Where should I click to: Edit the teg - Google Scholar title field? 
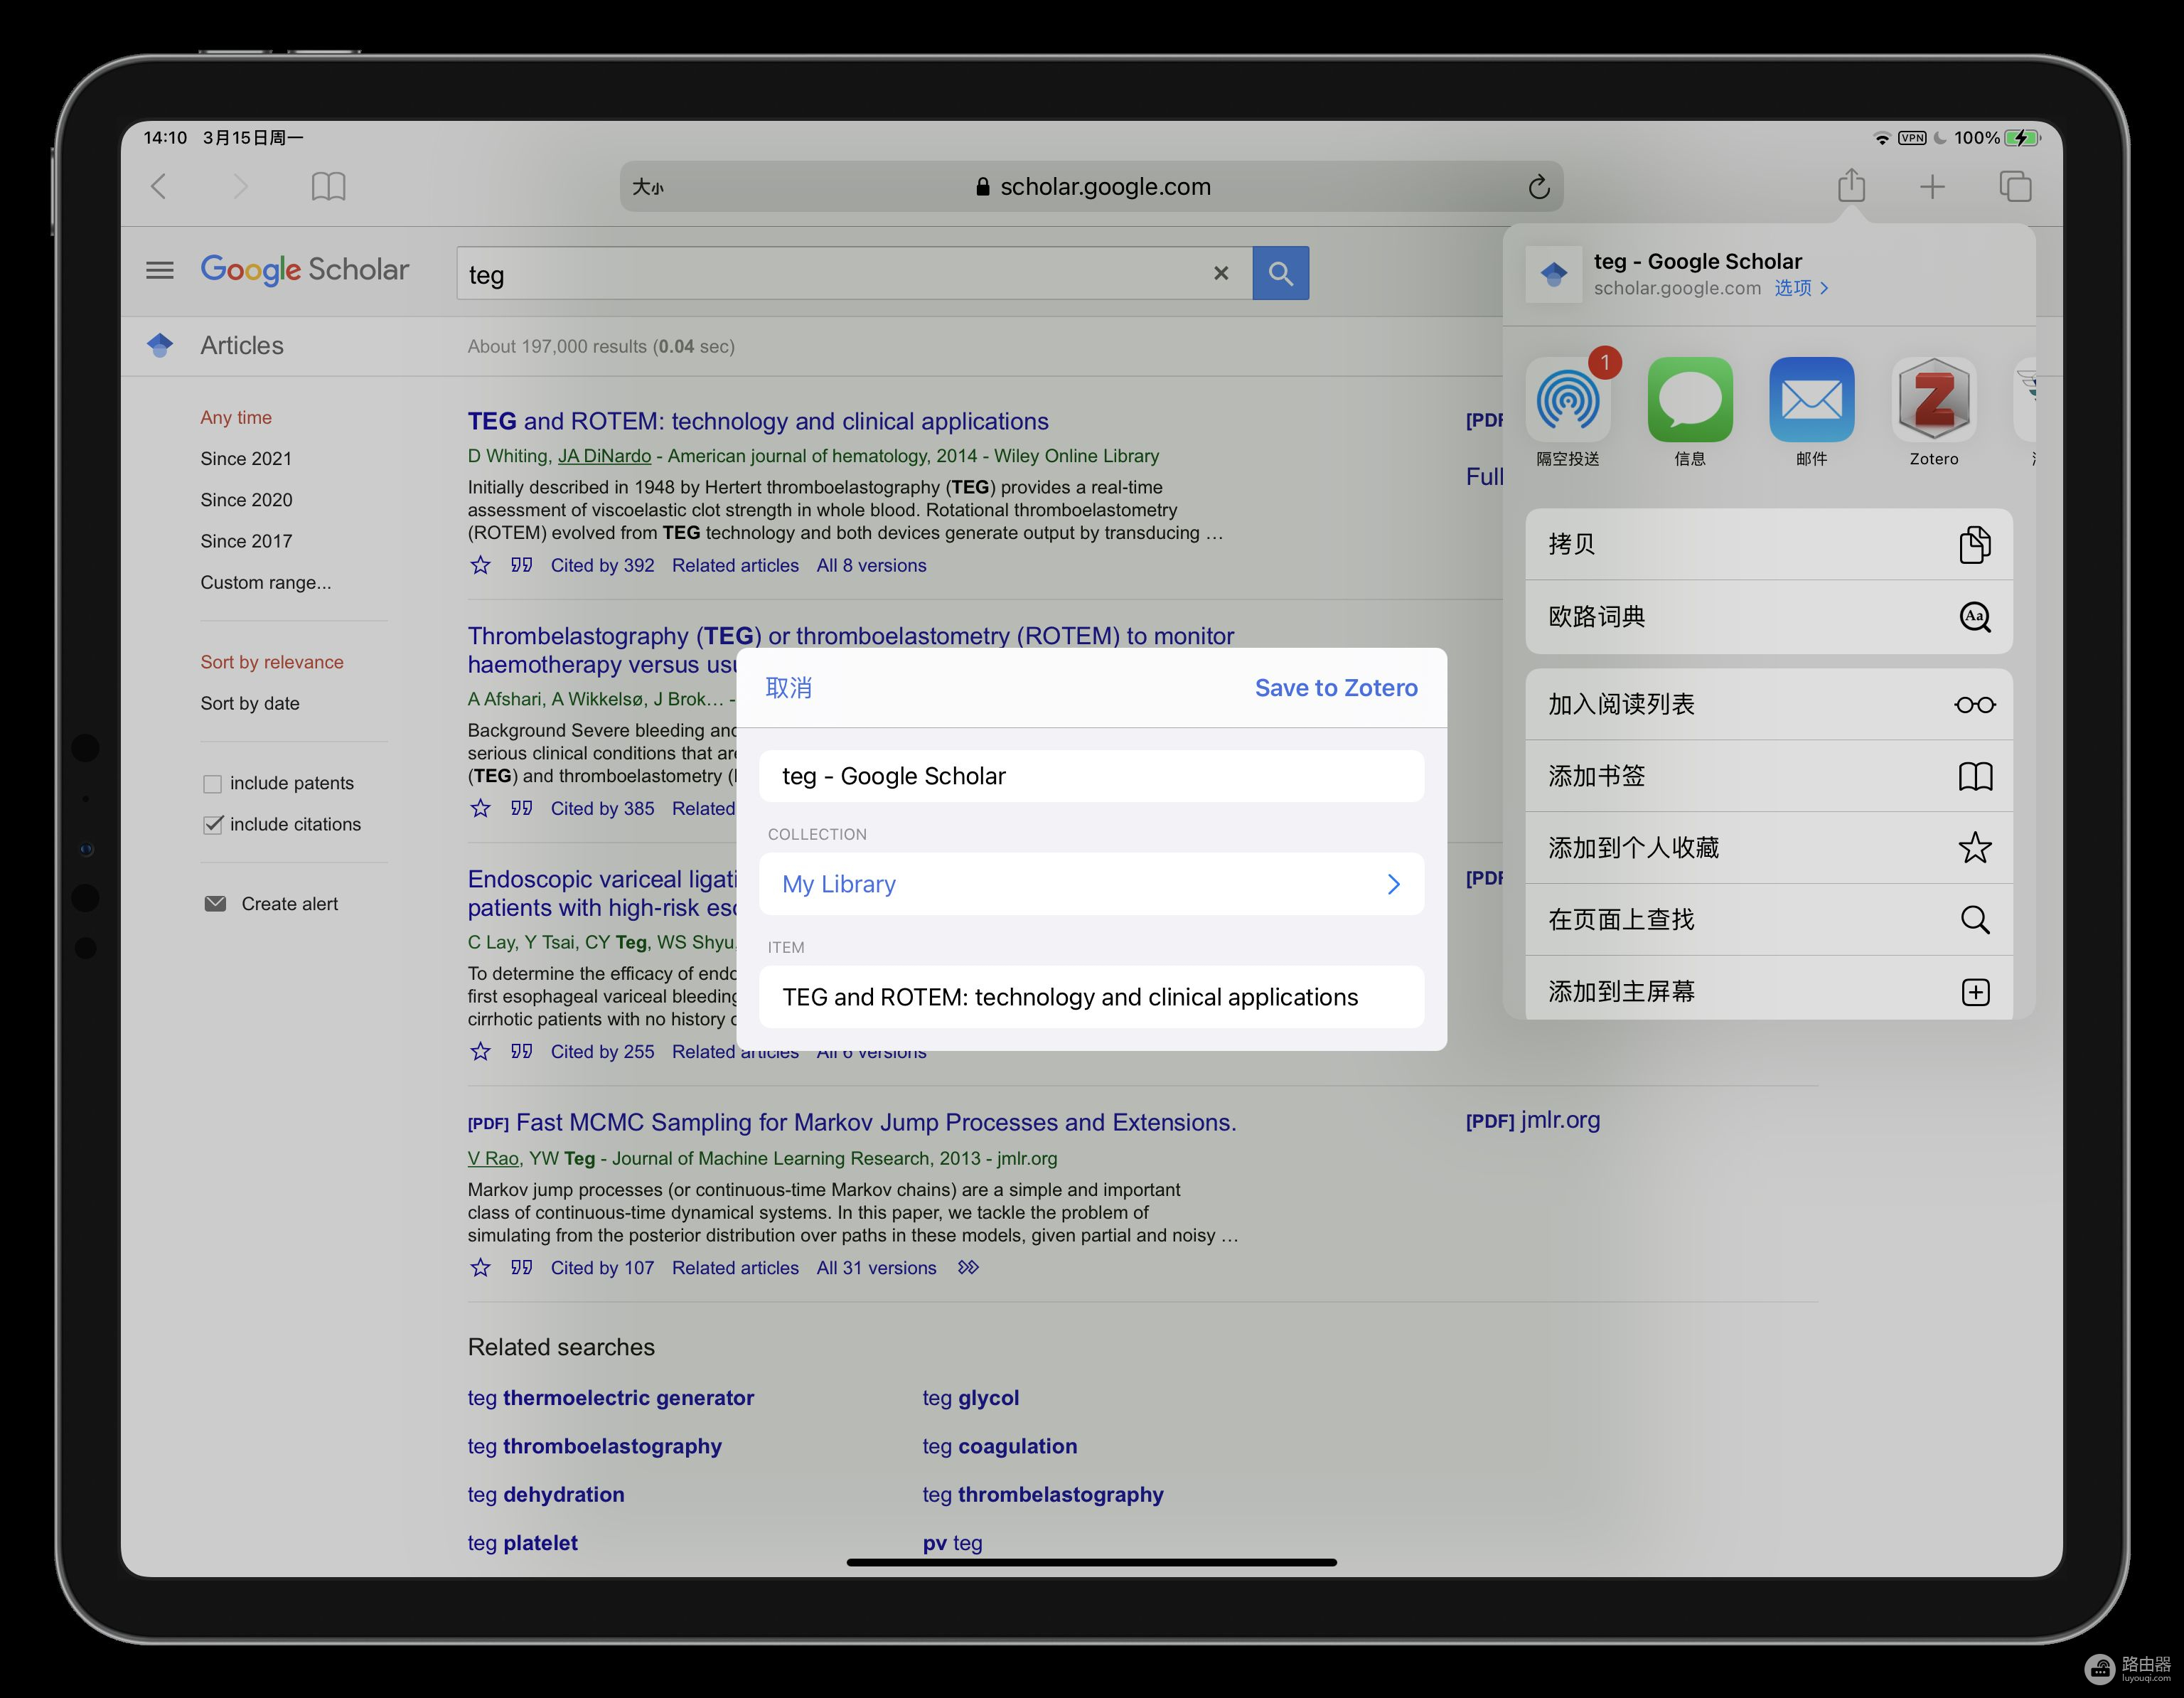1091,776
